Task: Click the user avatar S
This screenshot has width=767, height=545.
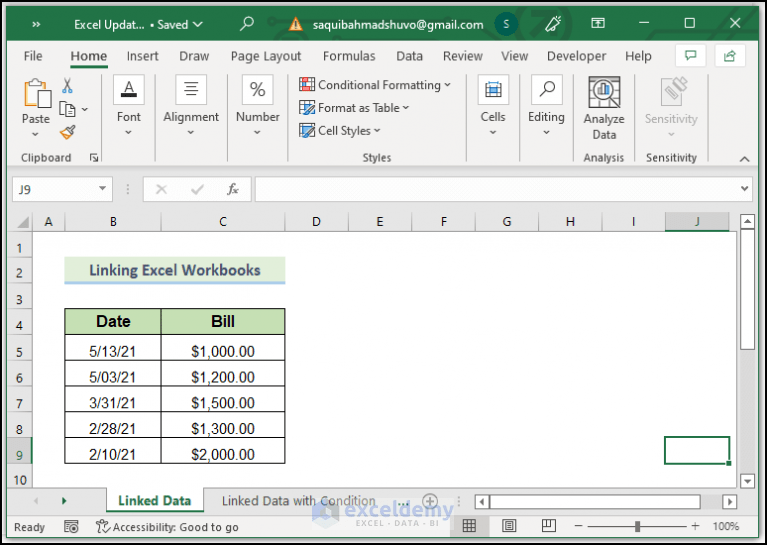Action: tap(506, 23)
